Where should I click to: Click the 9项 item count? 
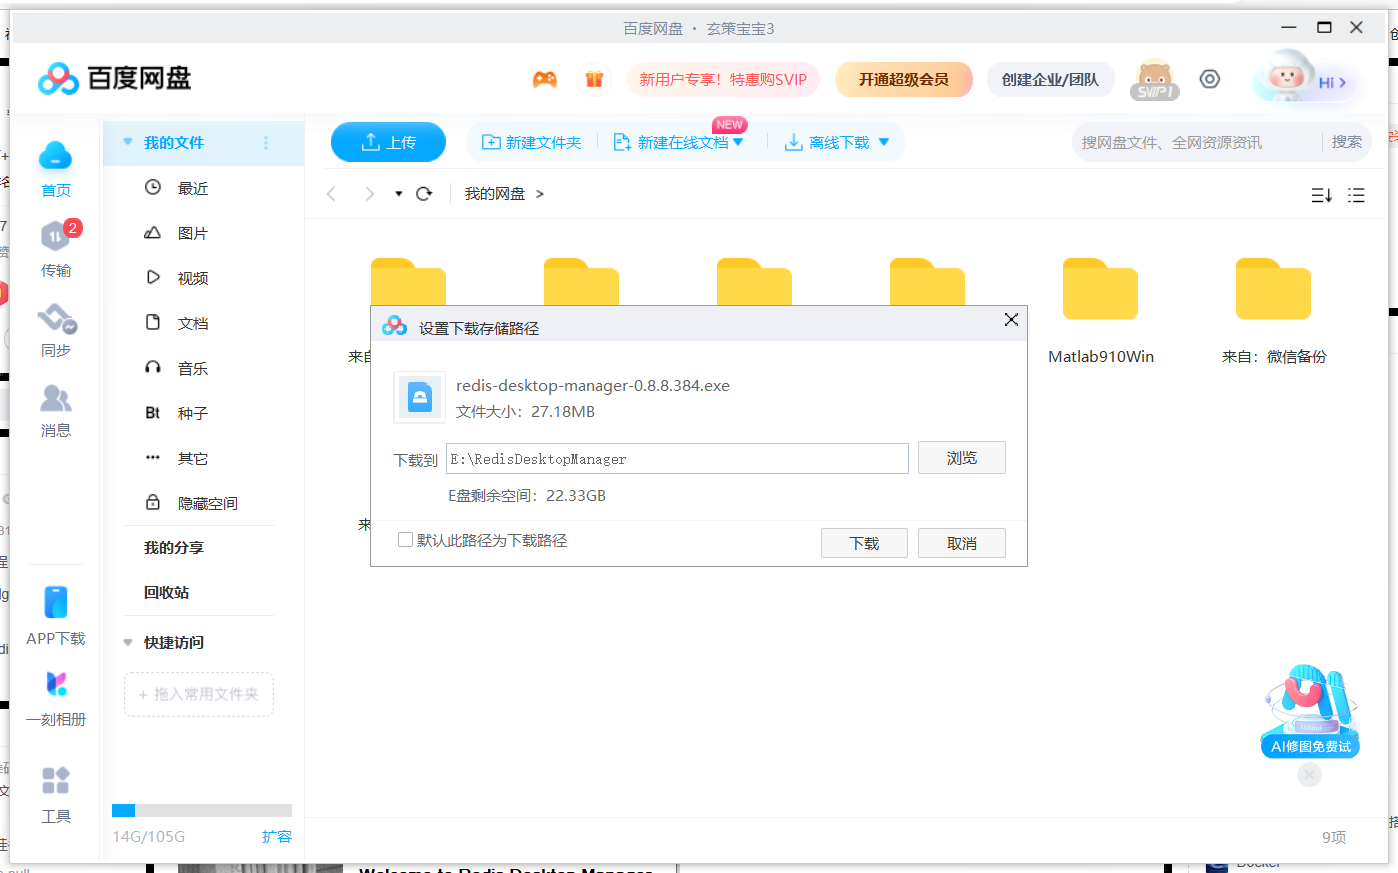tap(1334, 837)
